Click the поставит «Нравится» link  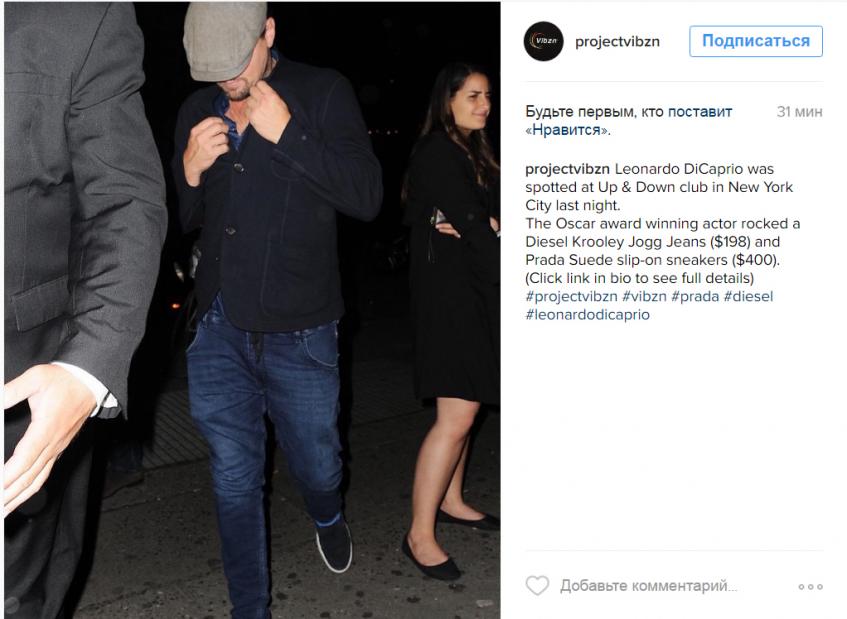629,120
